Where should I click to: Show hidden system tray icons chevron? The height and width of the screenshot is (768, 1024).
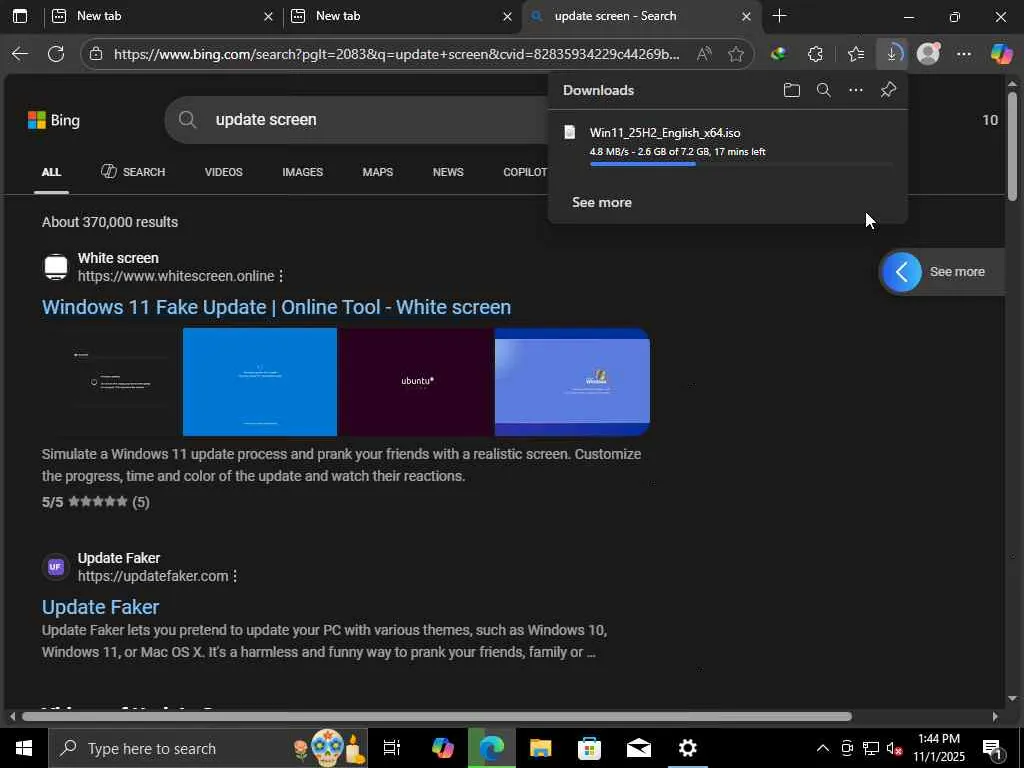click(x=823, y=748)
